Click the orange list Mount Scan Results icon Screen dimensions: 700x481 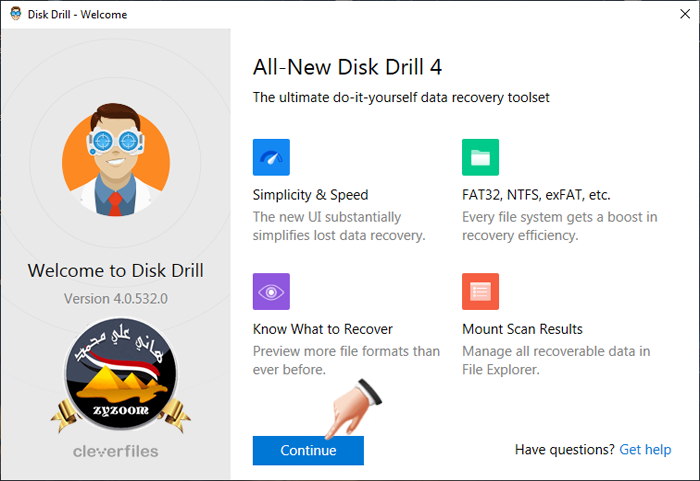tap(480, 292)
